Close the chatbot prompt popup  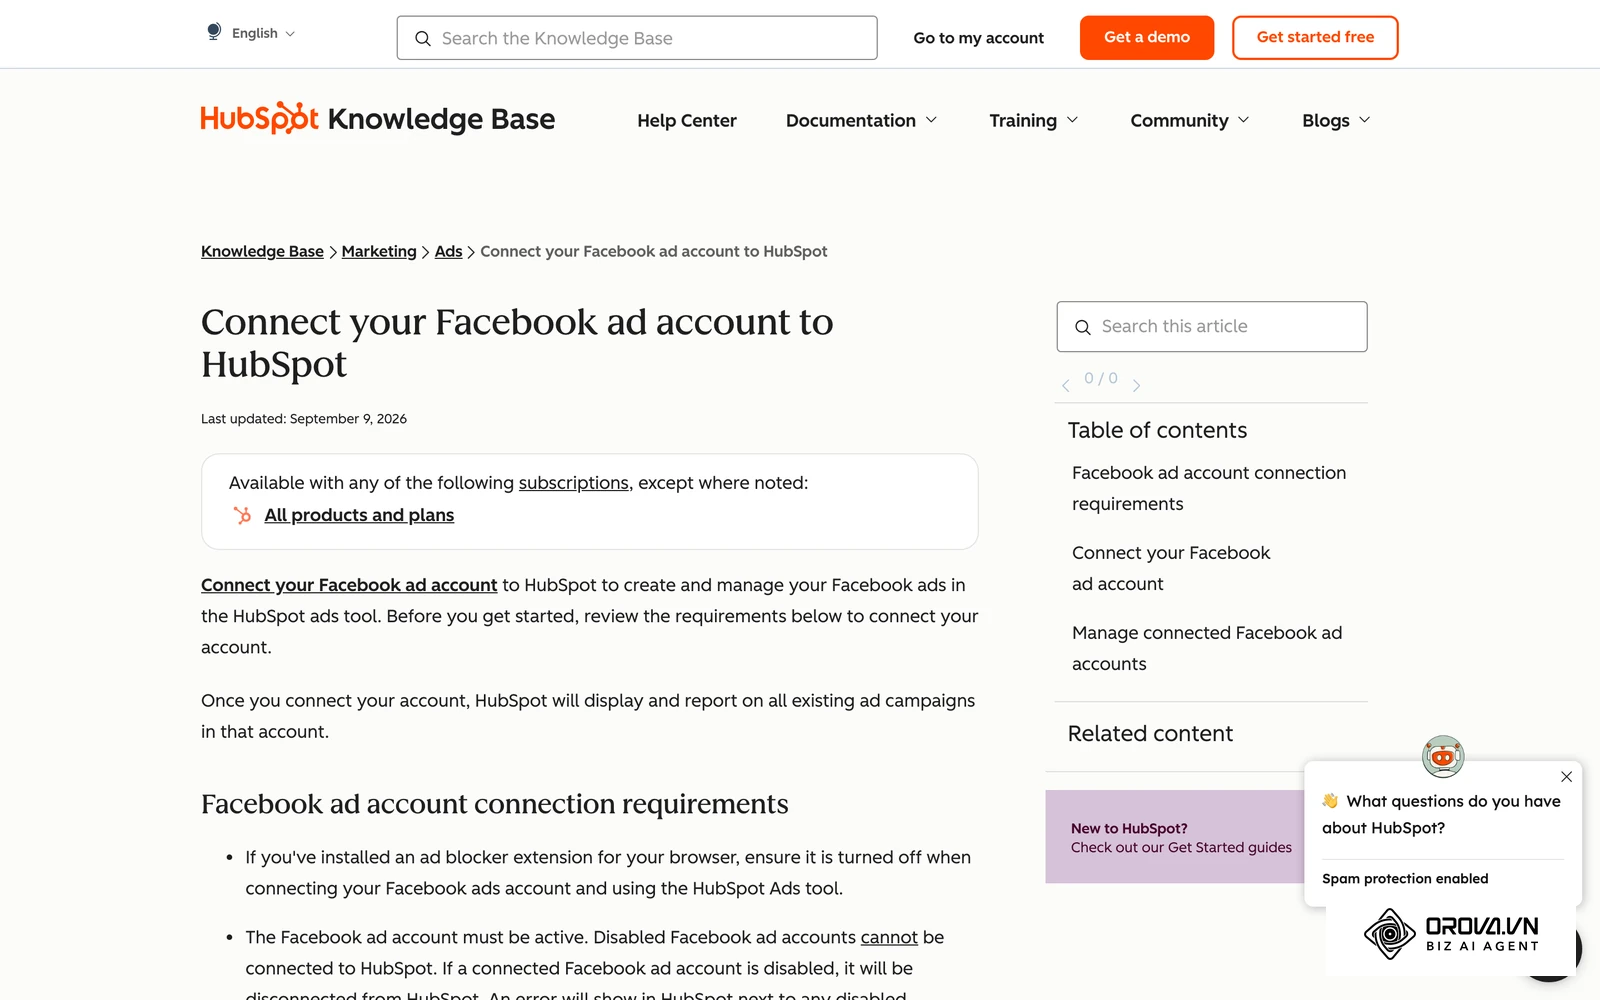pos(1566,777)
